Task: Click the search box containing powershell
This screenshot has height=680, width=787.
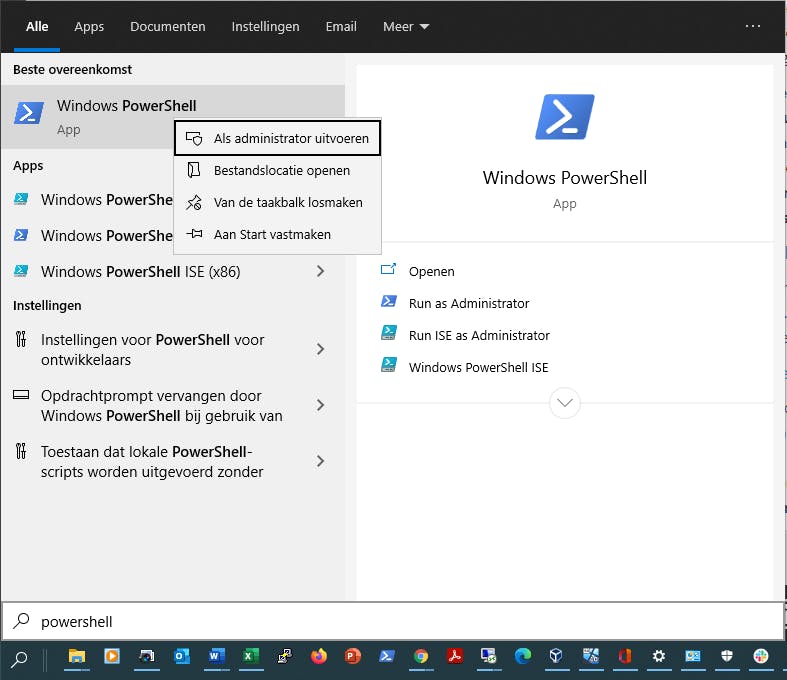Action: point(394,621)
